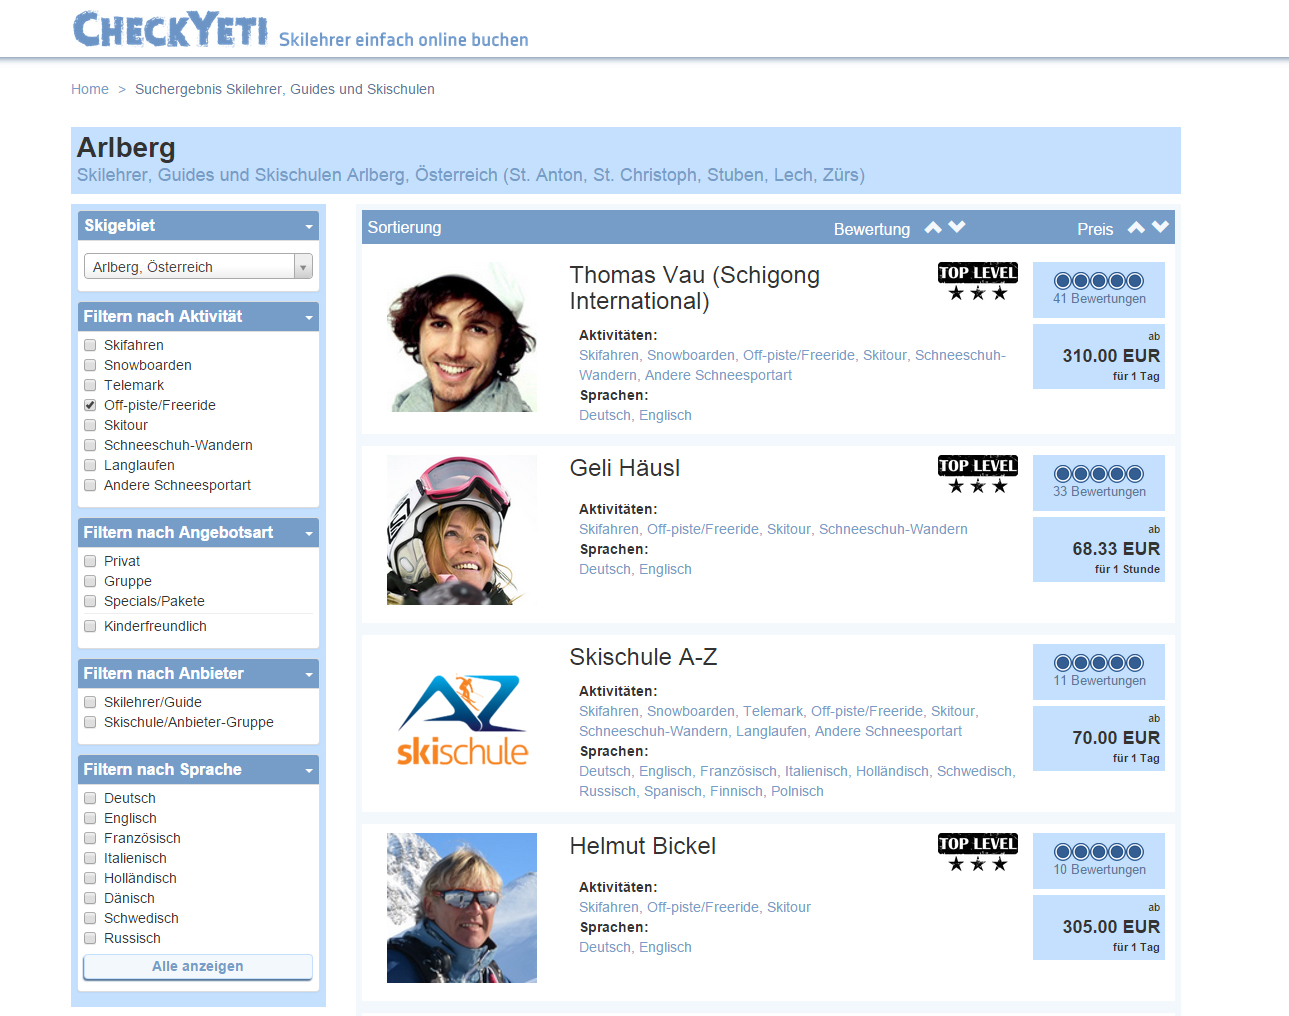Click the Skischule A-Z logo
1289x1016 pixels.
pyautogui.click(x=462, y=719)
